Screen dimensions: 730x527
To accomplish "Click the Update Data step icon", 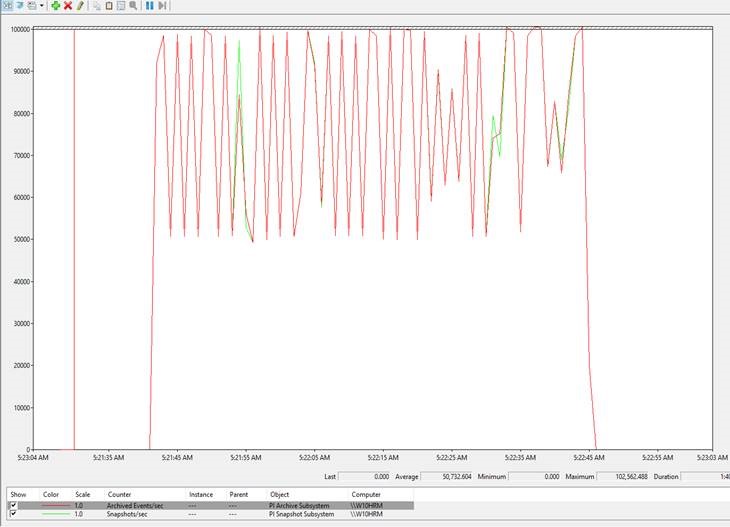I will pos(162,5).
